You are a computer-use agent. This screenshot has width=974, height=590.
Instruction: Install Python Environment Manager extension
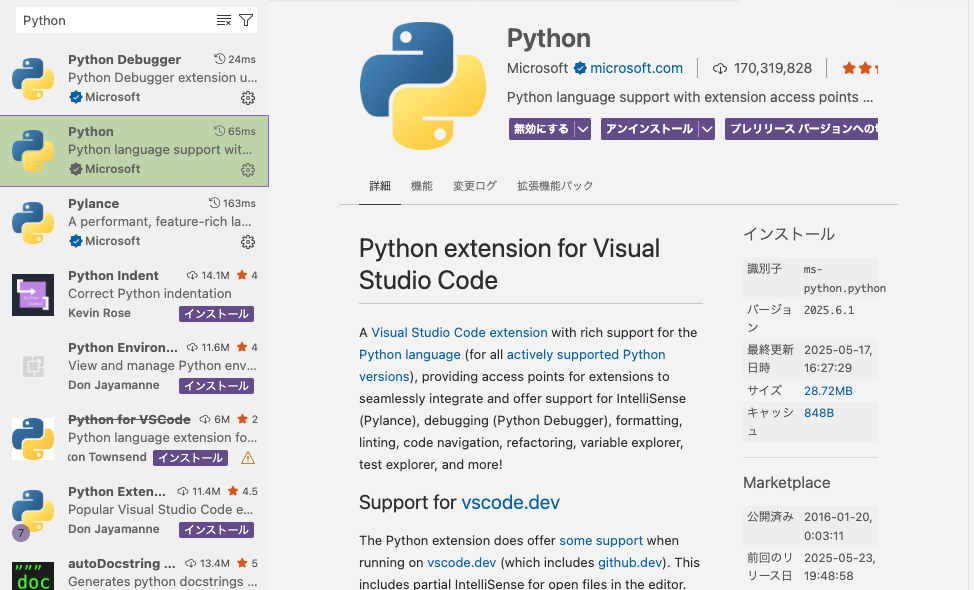tap(217, 386)
